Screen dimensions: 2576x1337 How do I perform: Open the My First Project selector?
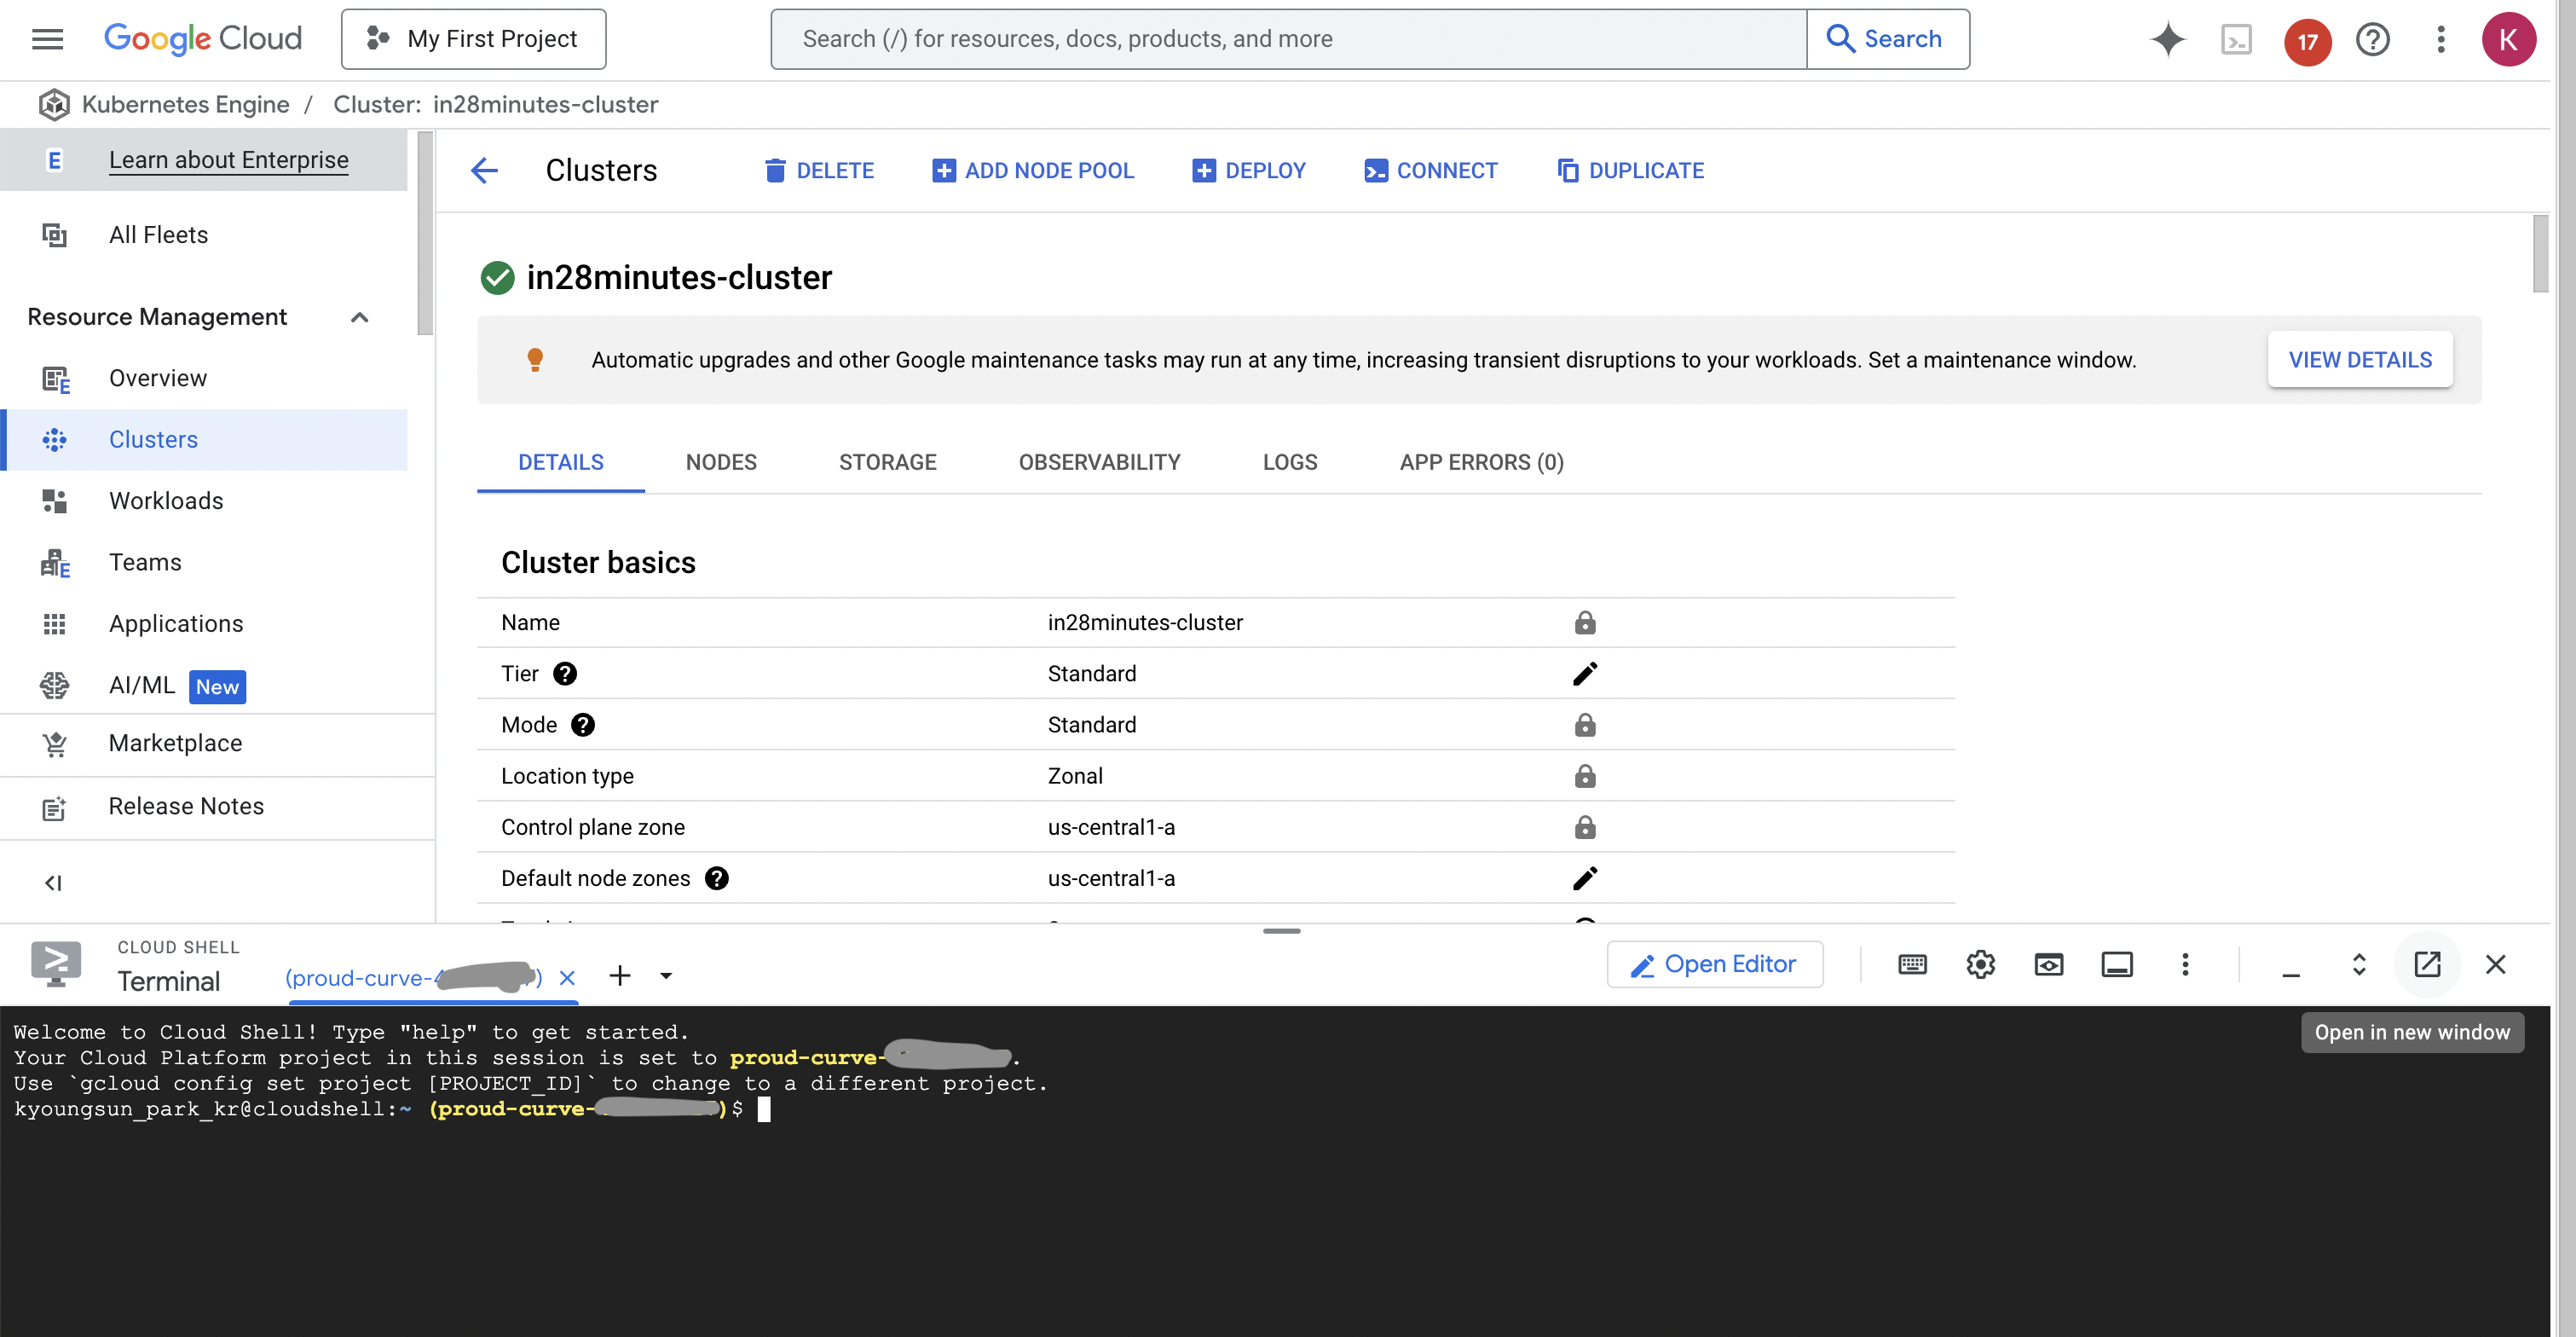[473, 39]
